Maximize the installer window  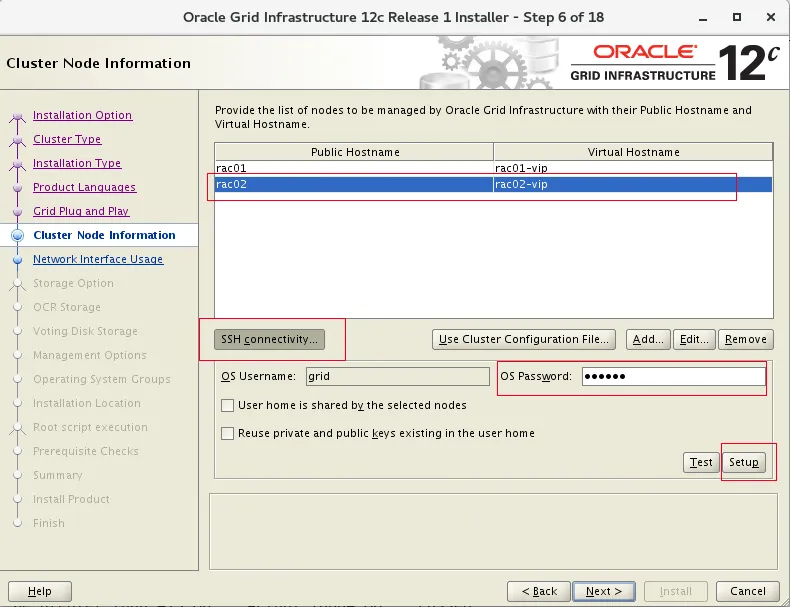coord(737,17)
